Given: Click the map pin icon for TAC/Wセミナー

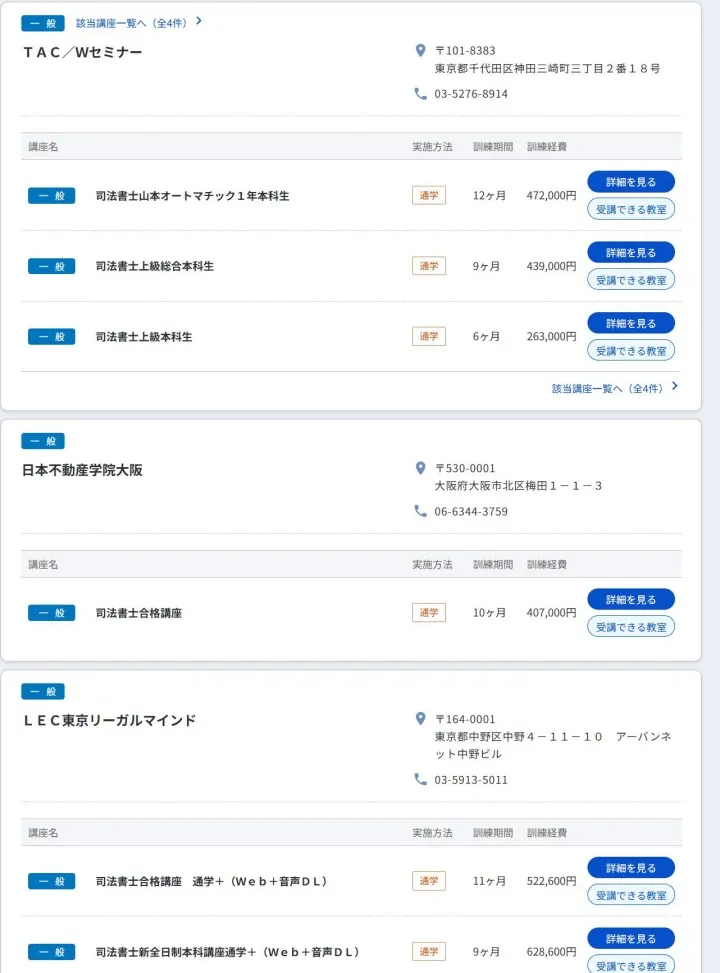Looking at the screenshot, I should (x=421, y=51).
